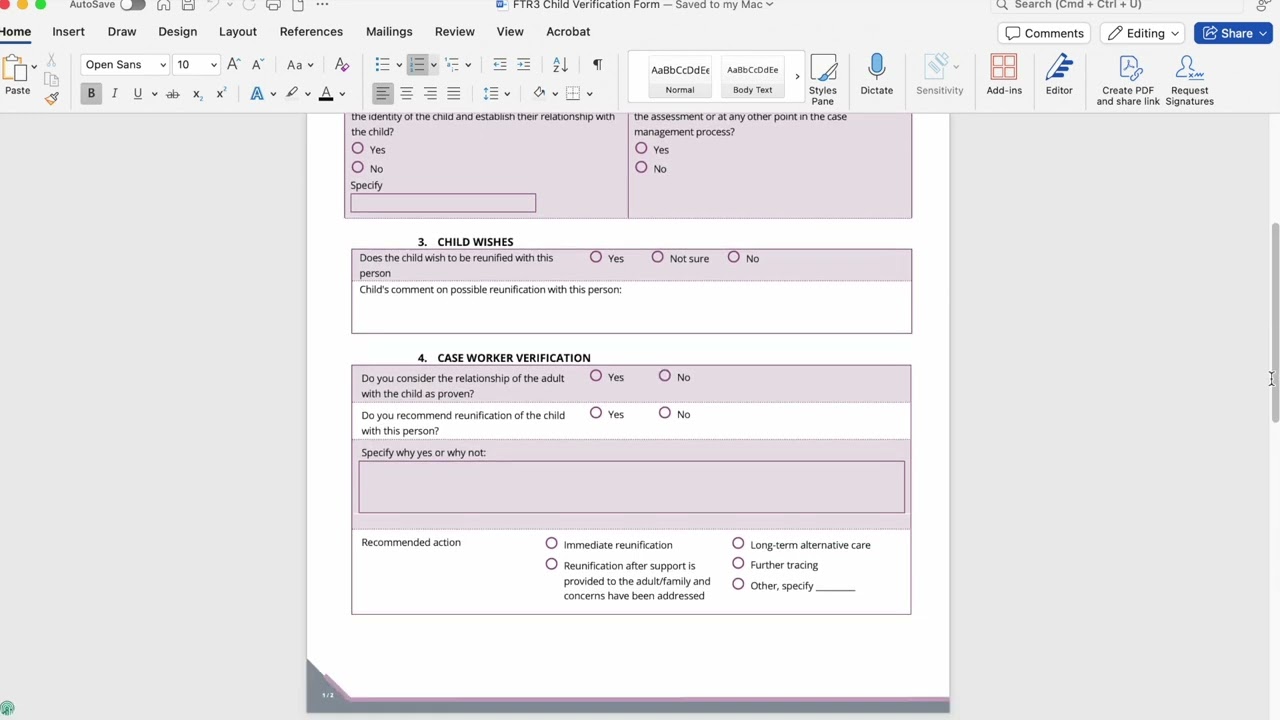
Task: Open the font name dropdown Open Sans
Action: [163, 65]
